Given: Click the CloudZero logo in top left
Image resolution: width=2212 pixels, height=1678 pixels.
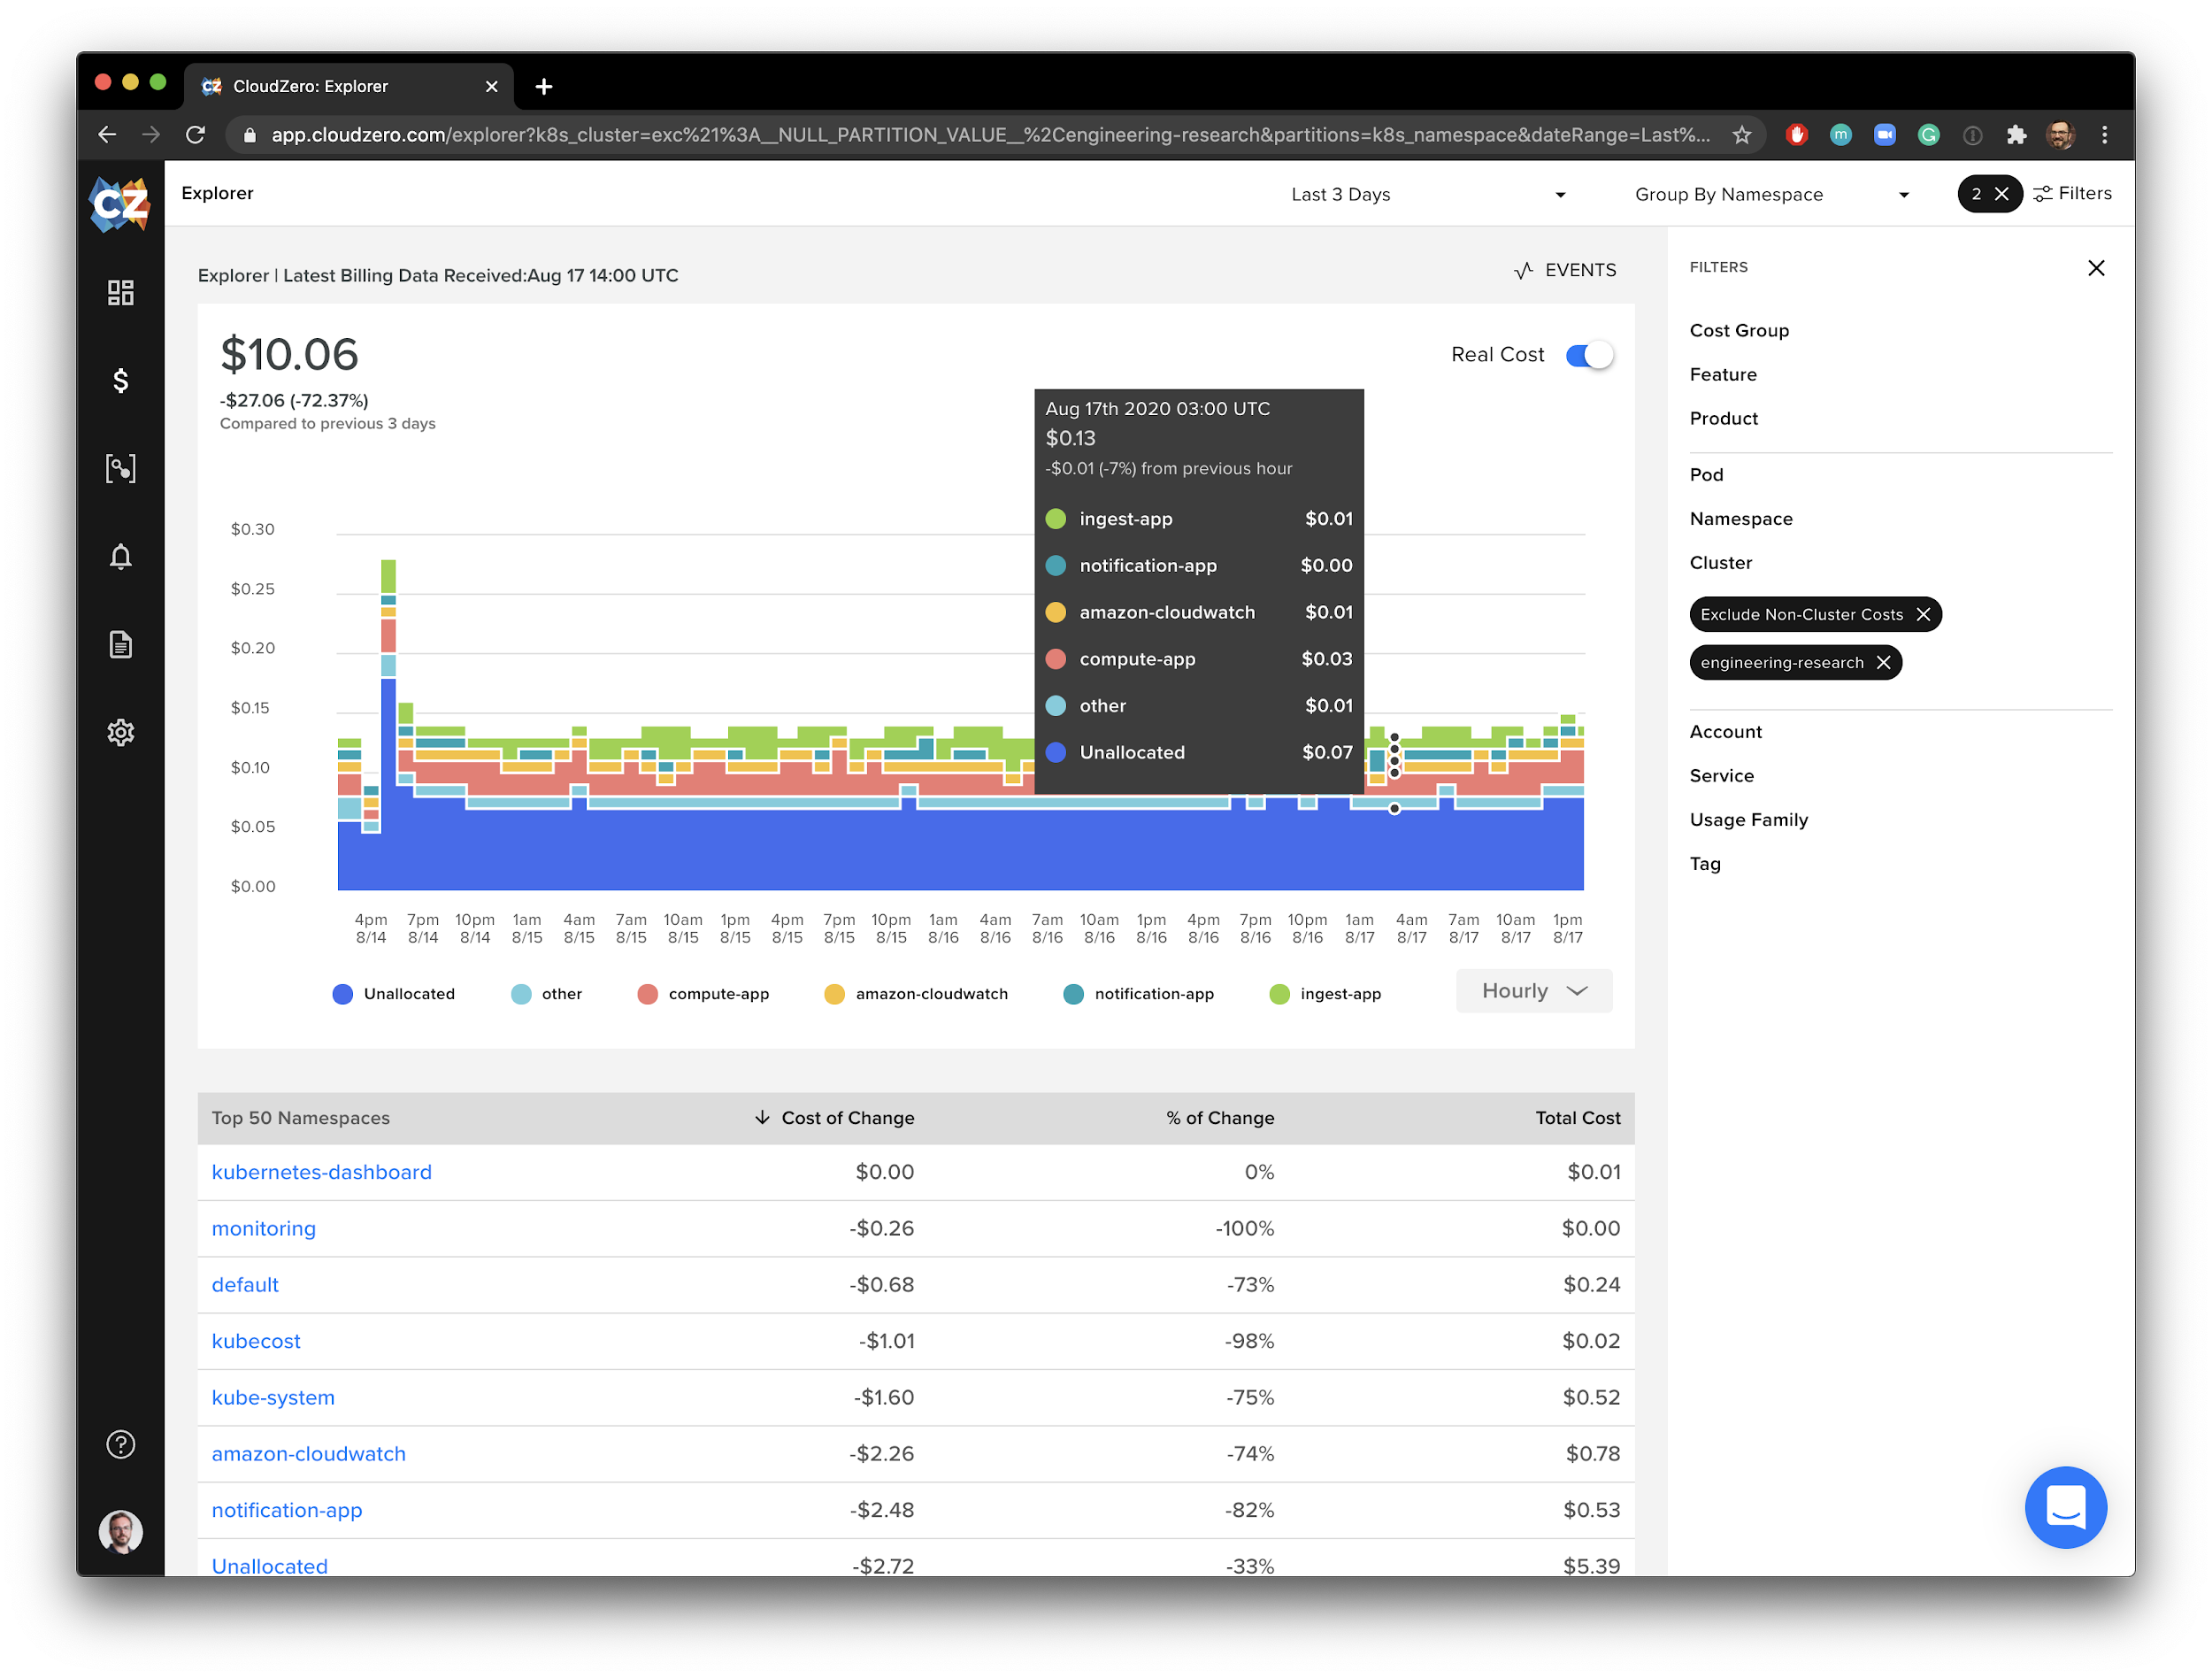Looking at the screenshot, I should 120,205.
